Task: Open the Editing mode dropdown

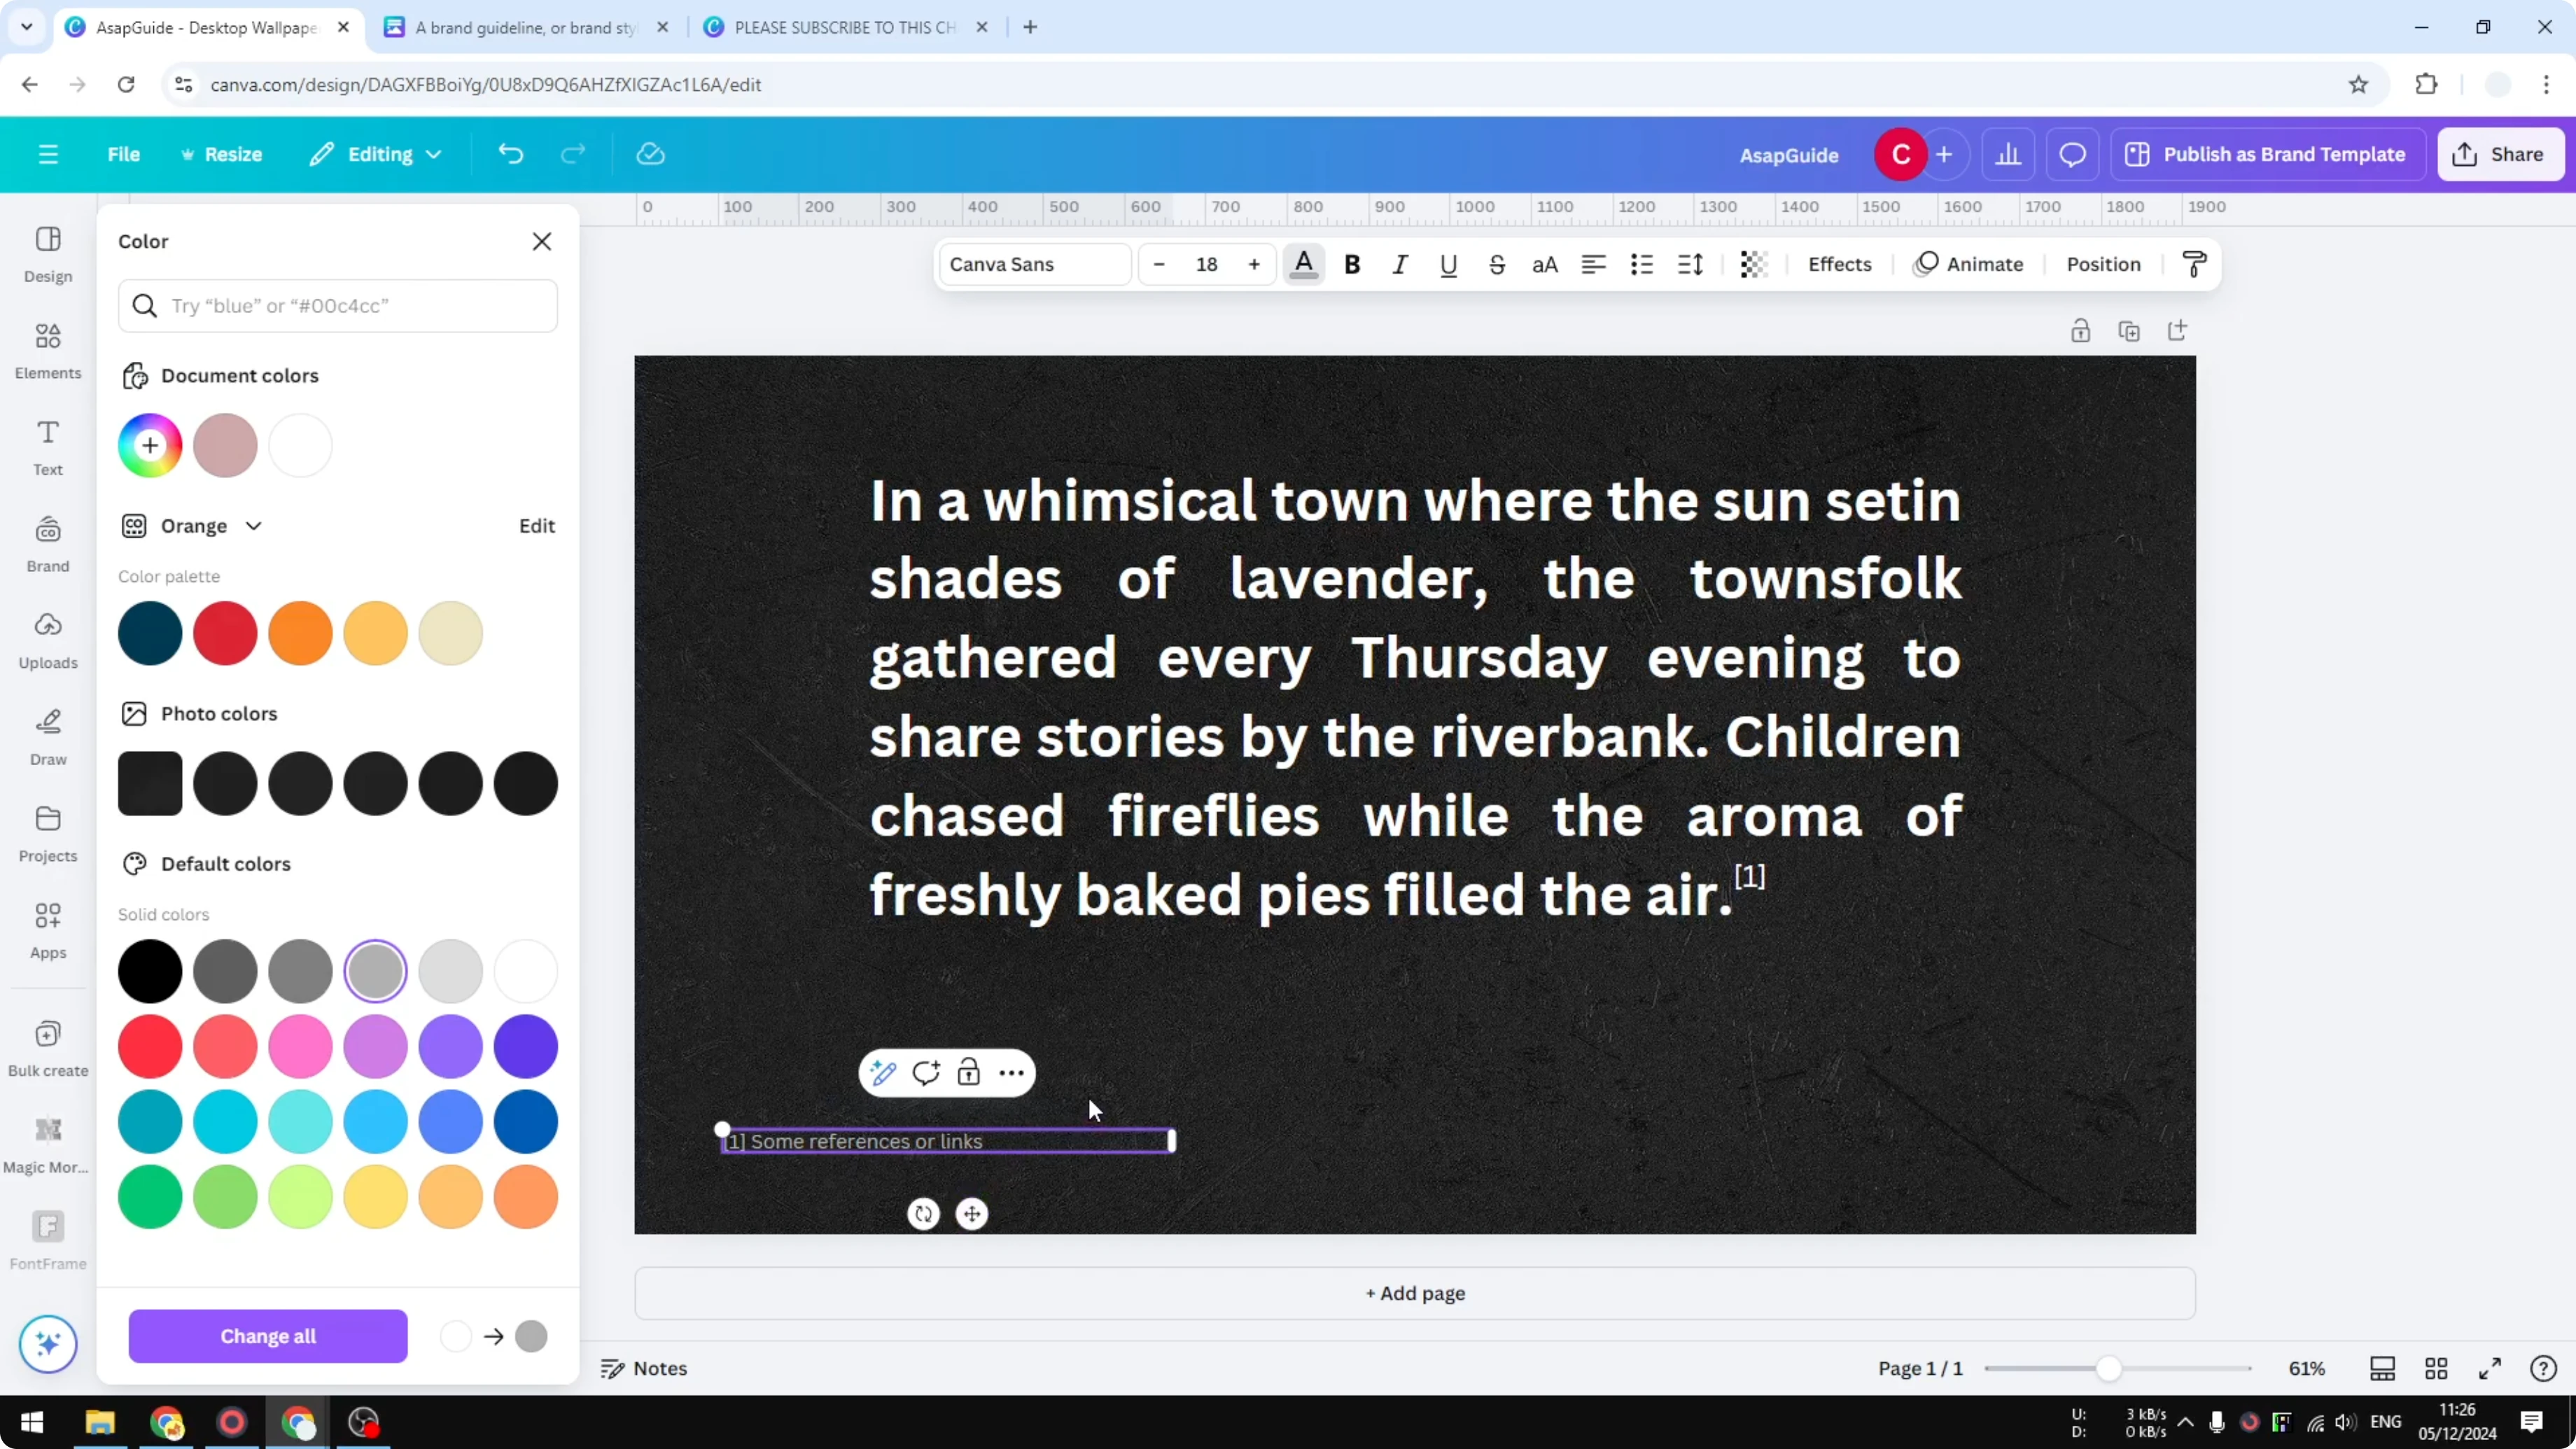Action: click(x=376, y=153)
